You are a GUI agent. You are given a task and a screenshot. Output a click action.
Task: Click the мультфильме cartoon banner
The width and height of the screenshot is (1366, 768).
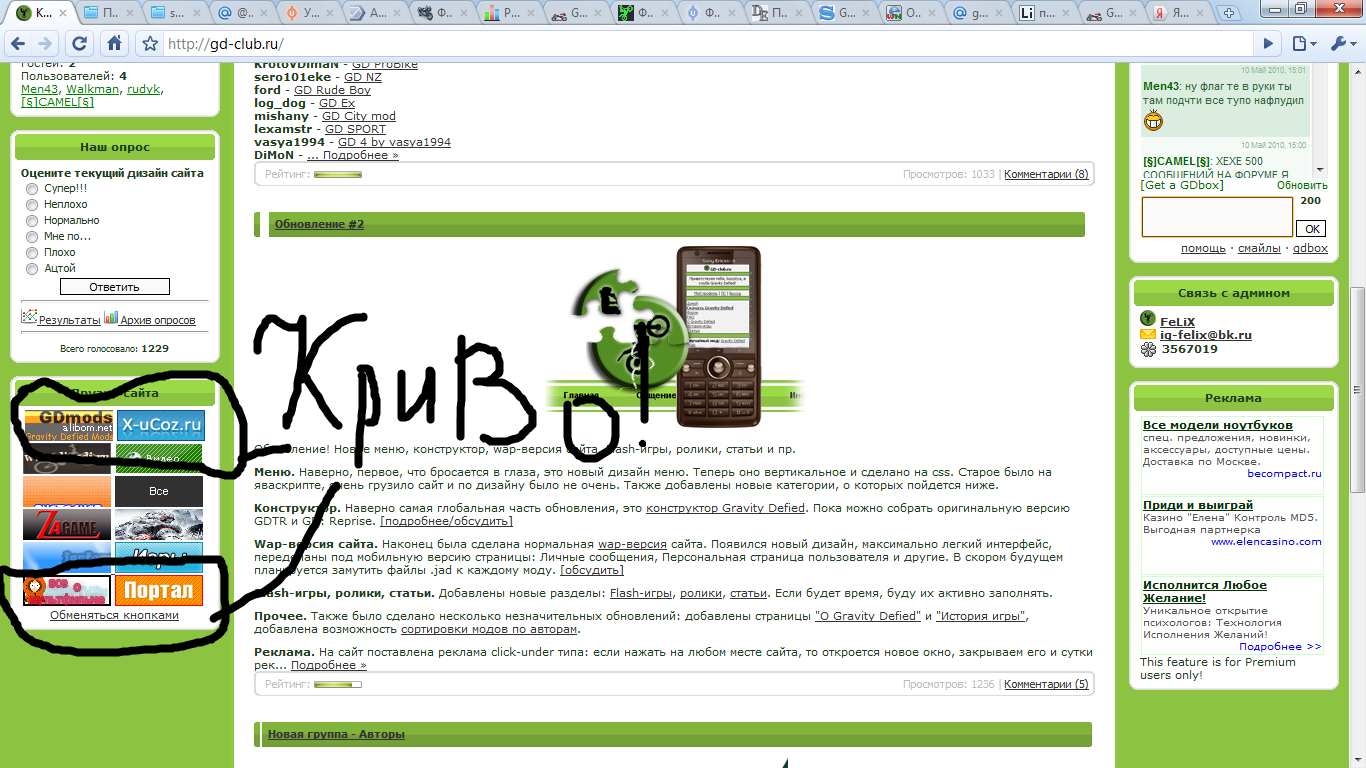[67, 590]
